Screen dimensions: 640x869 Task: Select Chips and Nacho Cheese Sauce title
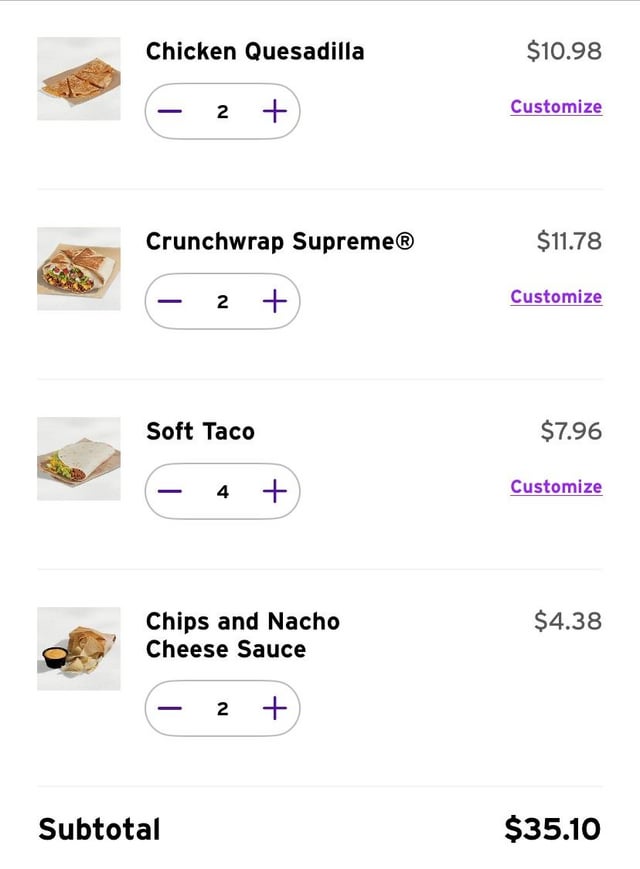tap(243, 635)
